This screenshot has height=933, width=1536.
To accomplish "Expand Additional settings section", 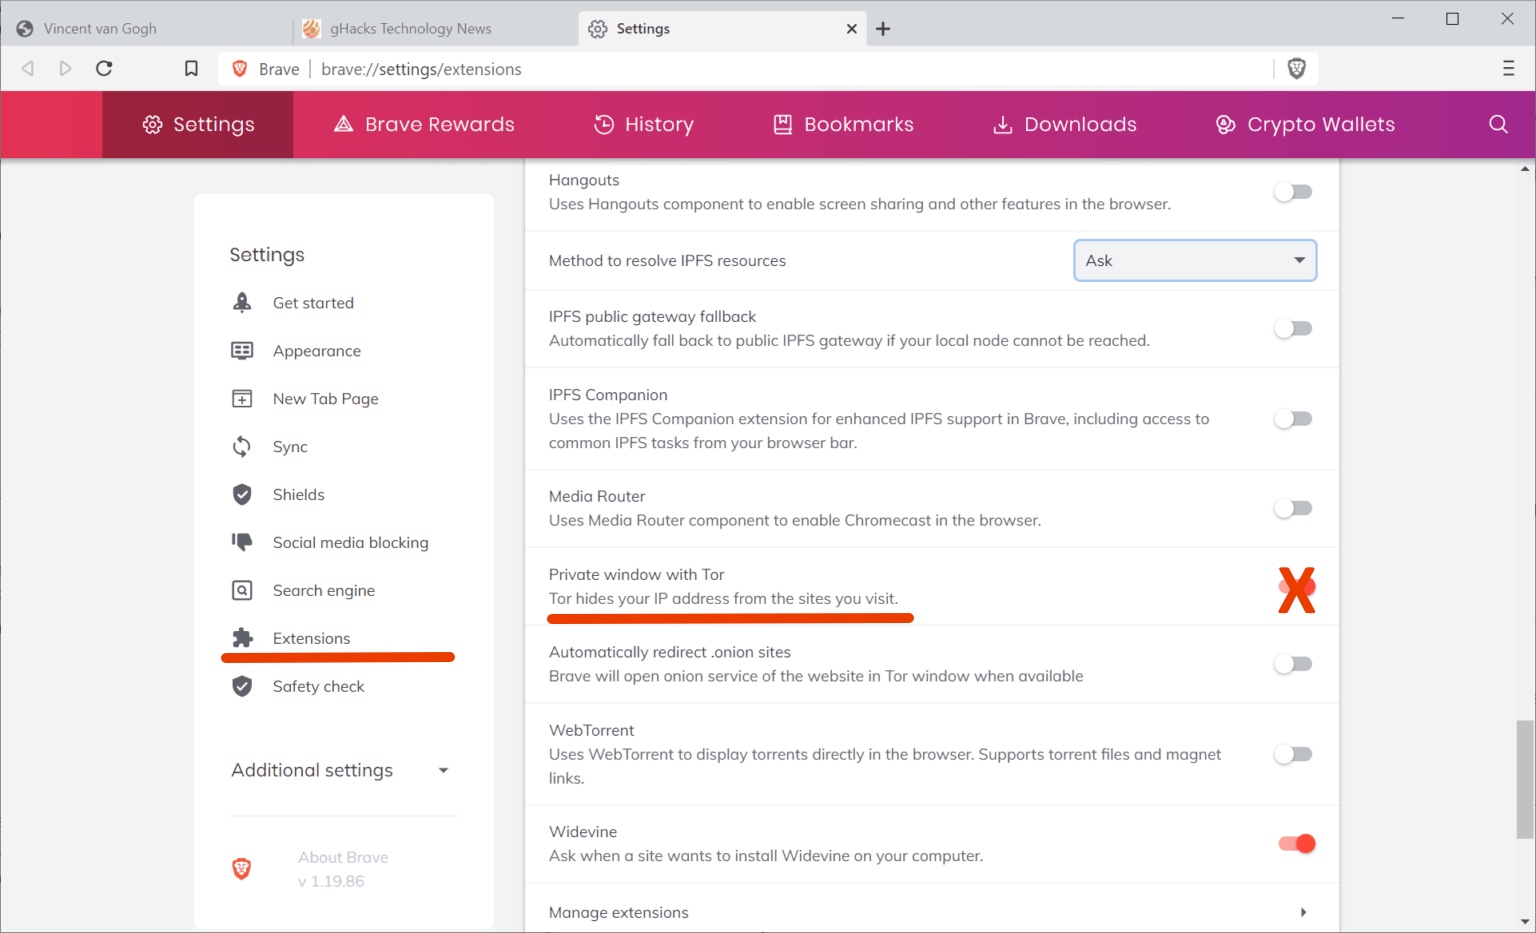I will 340,770.
